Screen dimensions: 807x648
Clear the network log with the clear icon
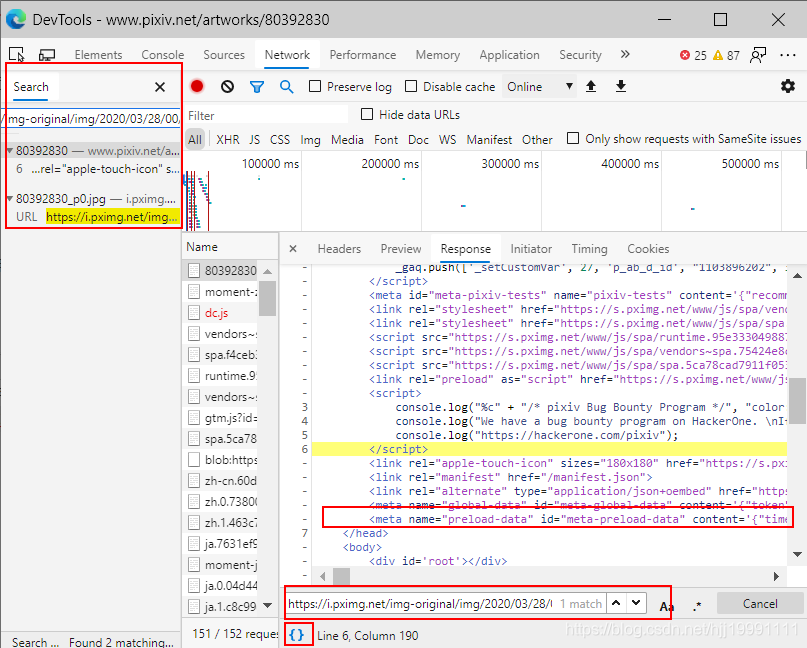pyautogui.click(x=227, y=87)
